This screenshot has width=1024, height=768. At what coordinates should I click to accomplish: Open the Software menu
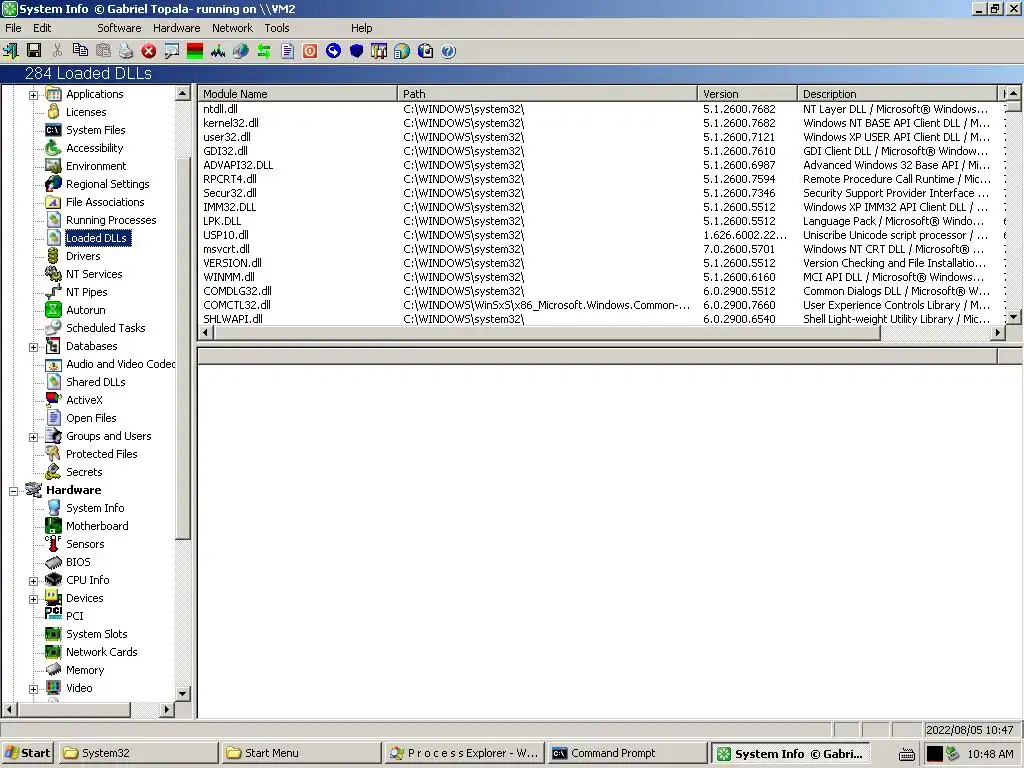click(119, 28)
